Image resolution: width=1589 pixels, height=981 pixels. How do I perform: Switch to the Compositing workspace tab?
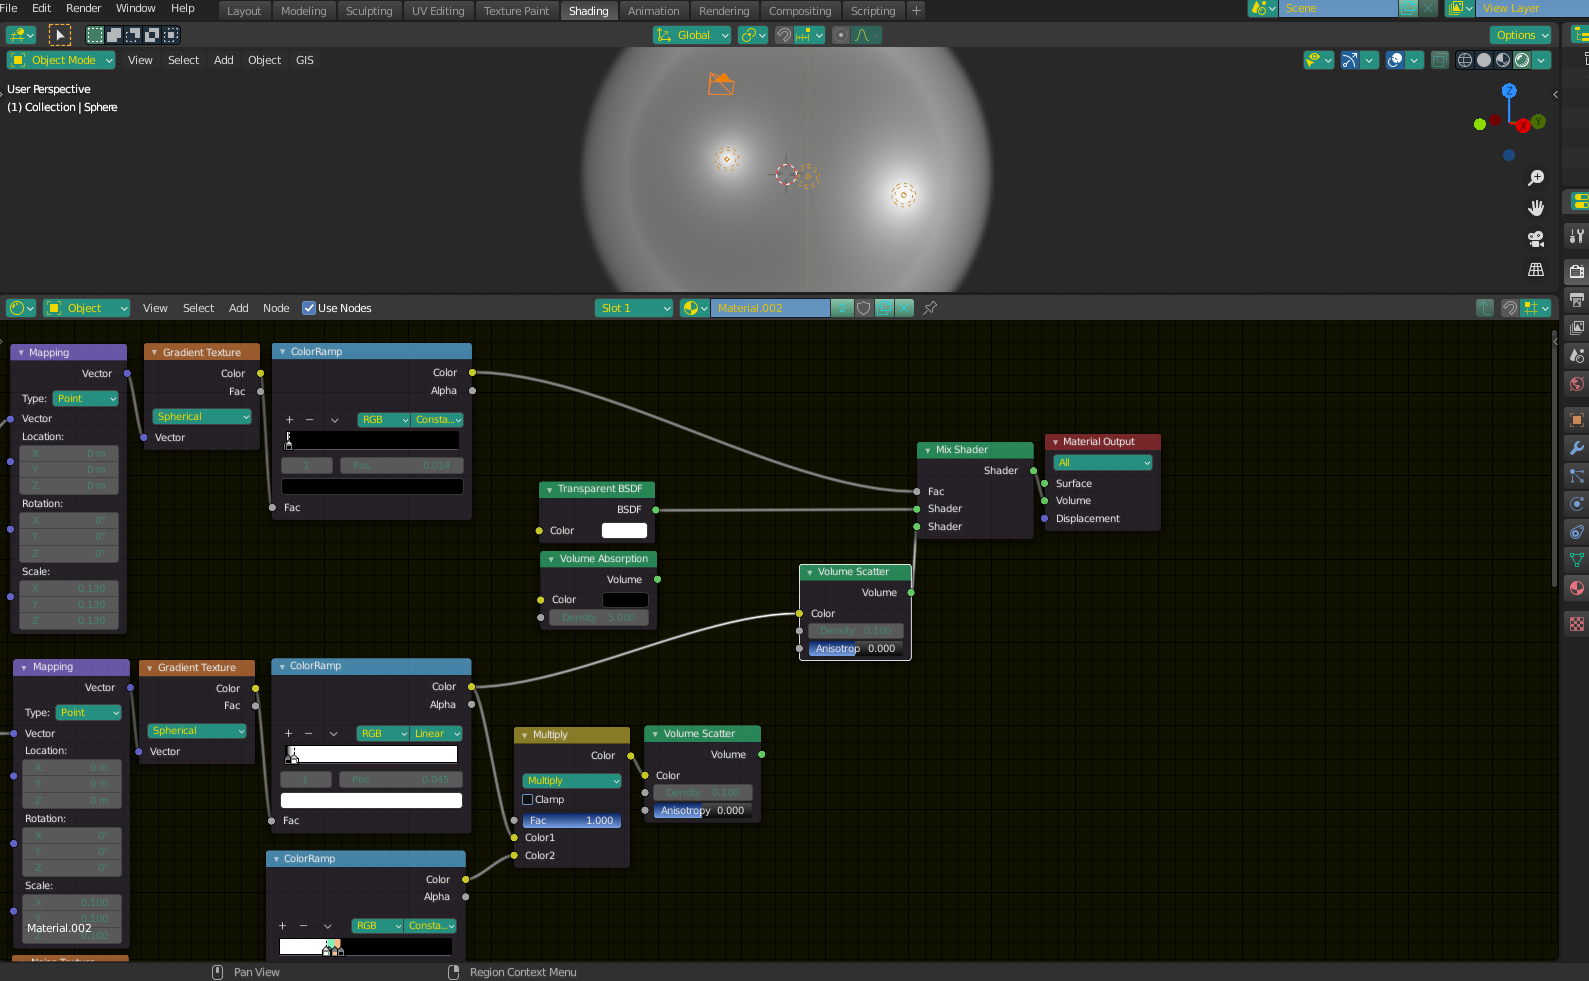800,11
